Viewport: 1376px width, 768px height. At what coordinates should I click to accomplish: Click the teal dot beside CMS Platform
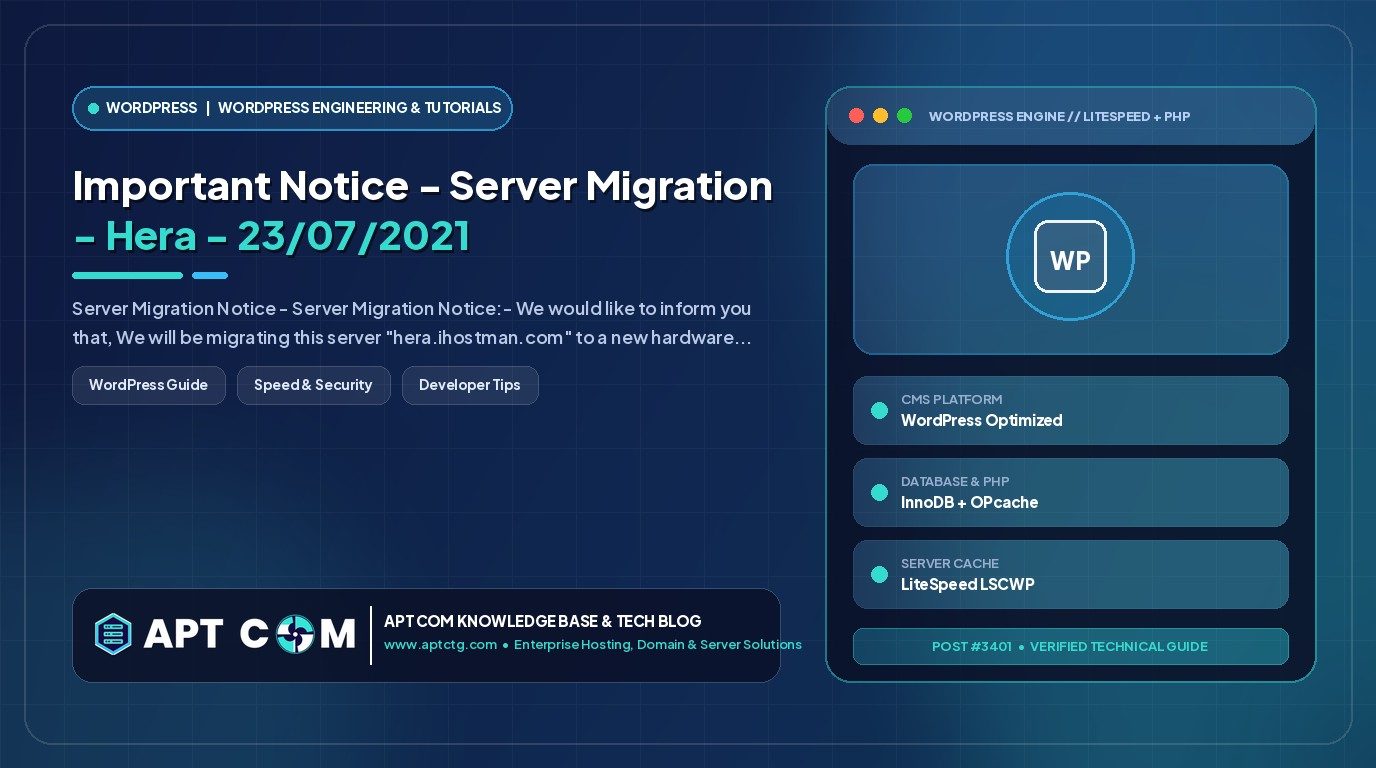coord(879,410)
